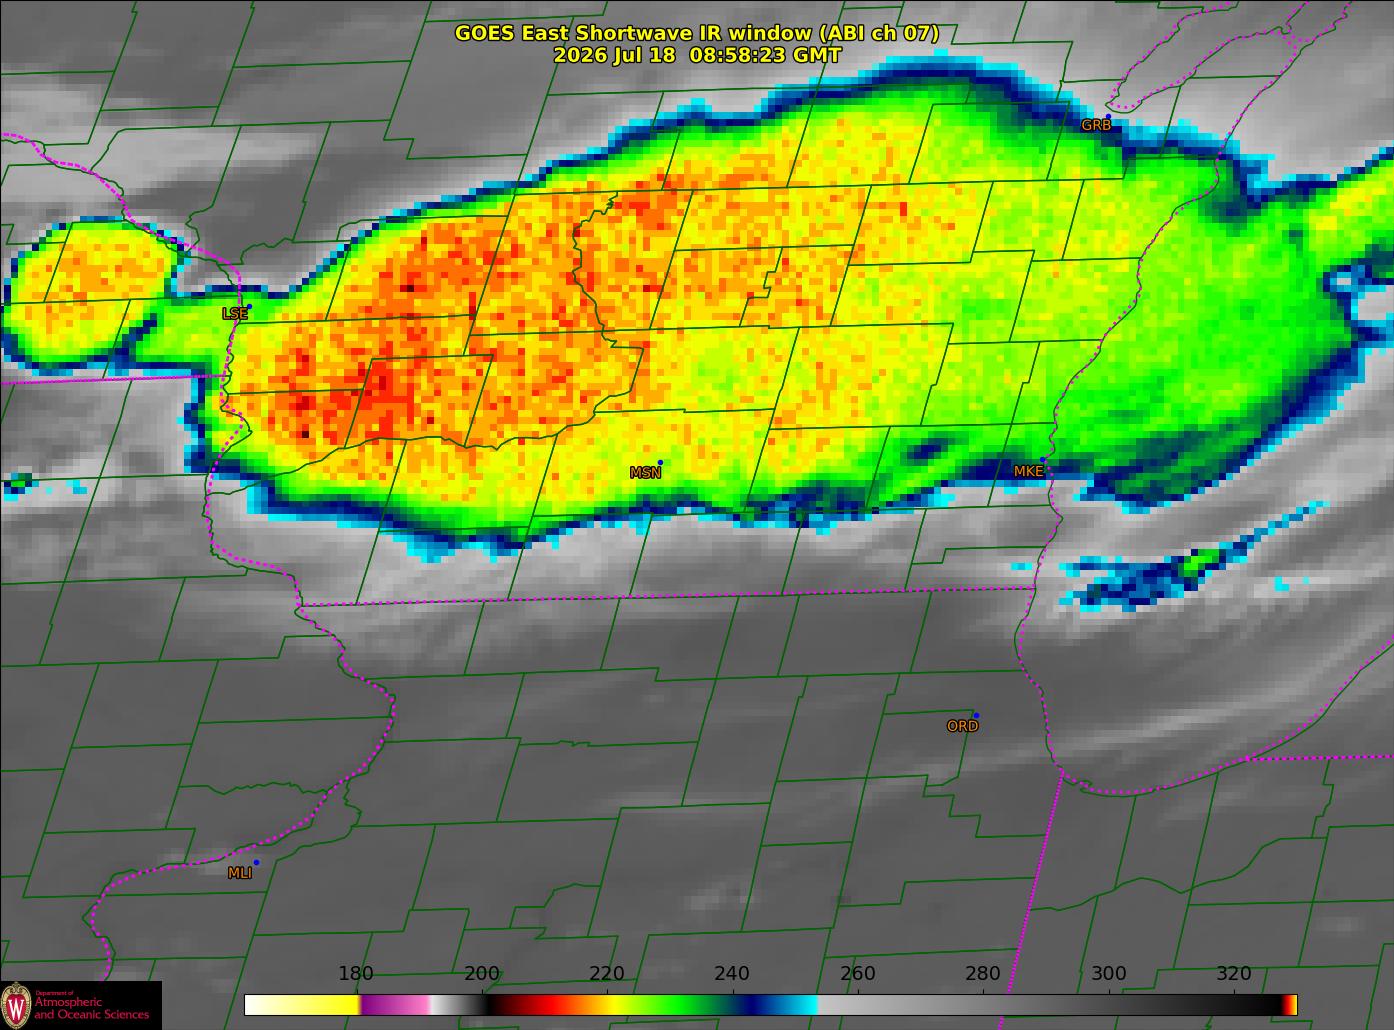Click the blue station dot at ORD
The width and height of the screenshot is (1394, 1030).
coord(976,715)
